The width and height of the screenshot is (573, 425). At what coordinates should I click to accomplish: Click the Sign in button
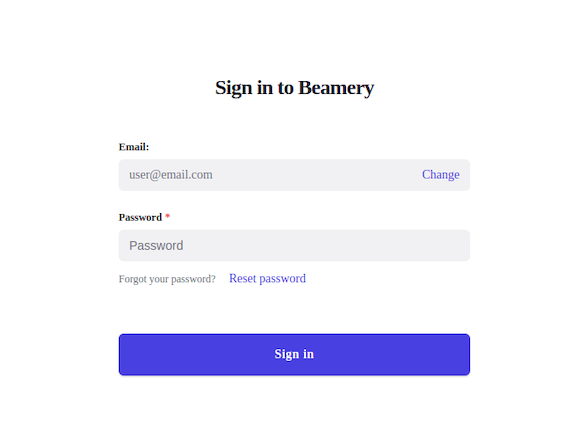(294, 354)
